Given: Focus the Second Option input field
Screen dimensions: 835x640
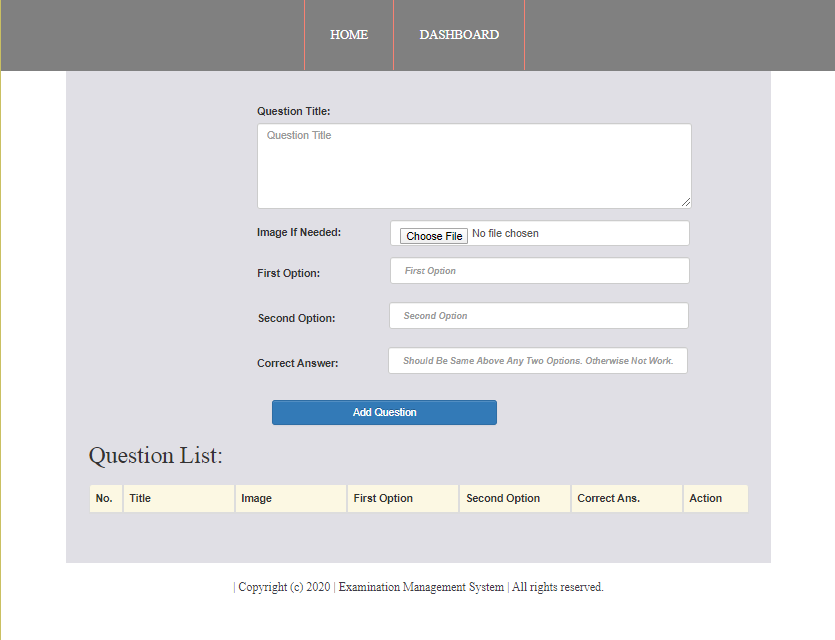Looking at the screenshot, I should [x=538, y=316].
